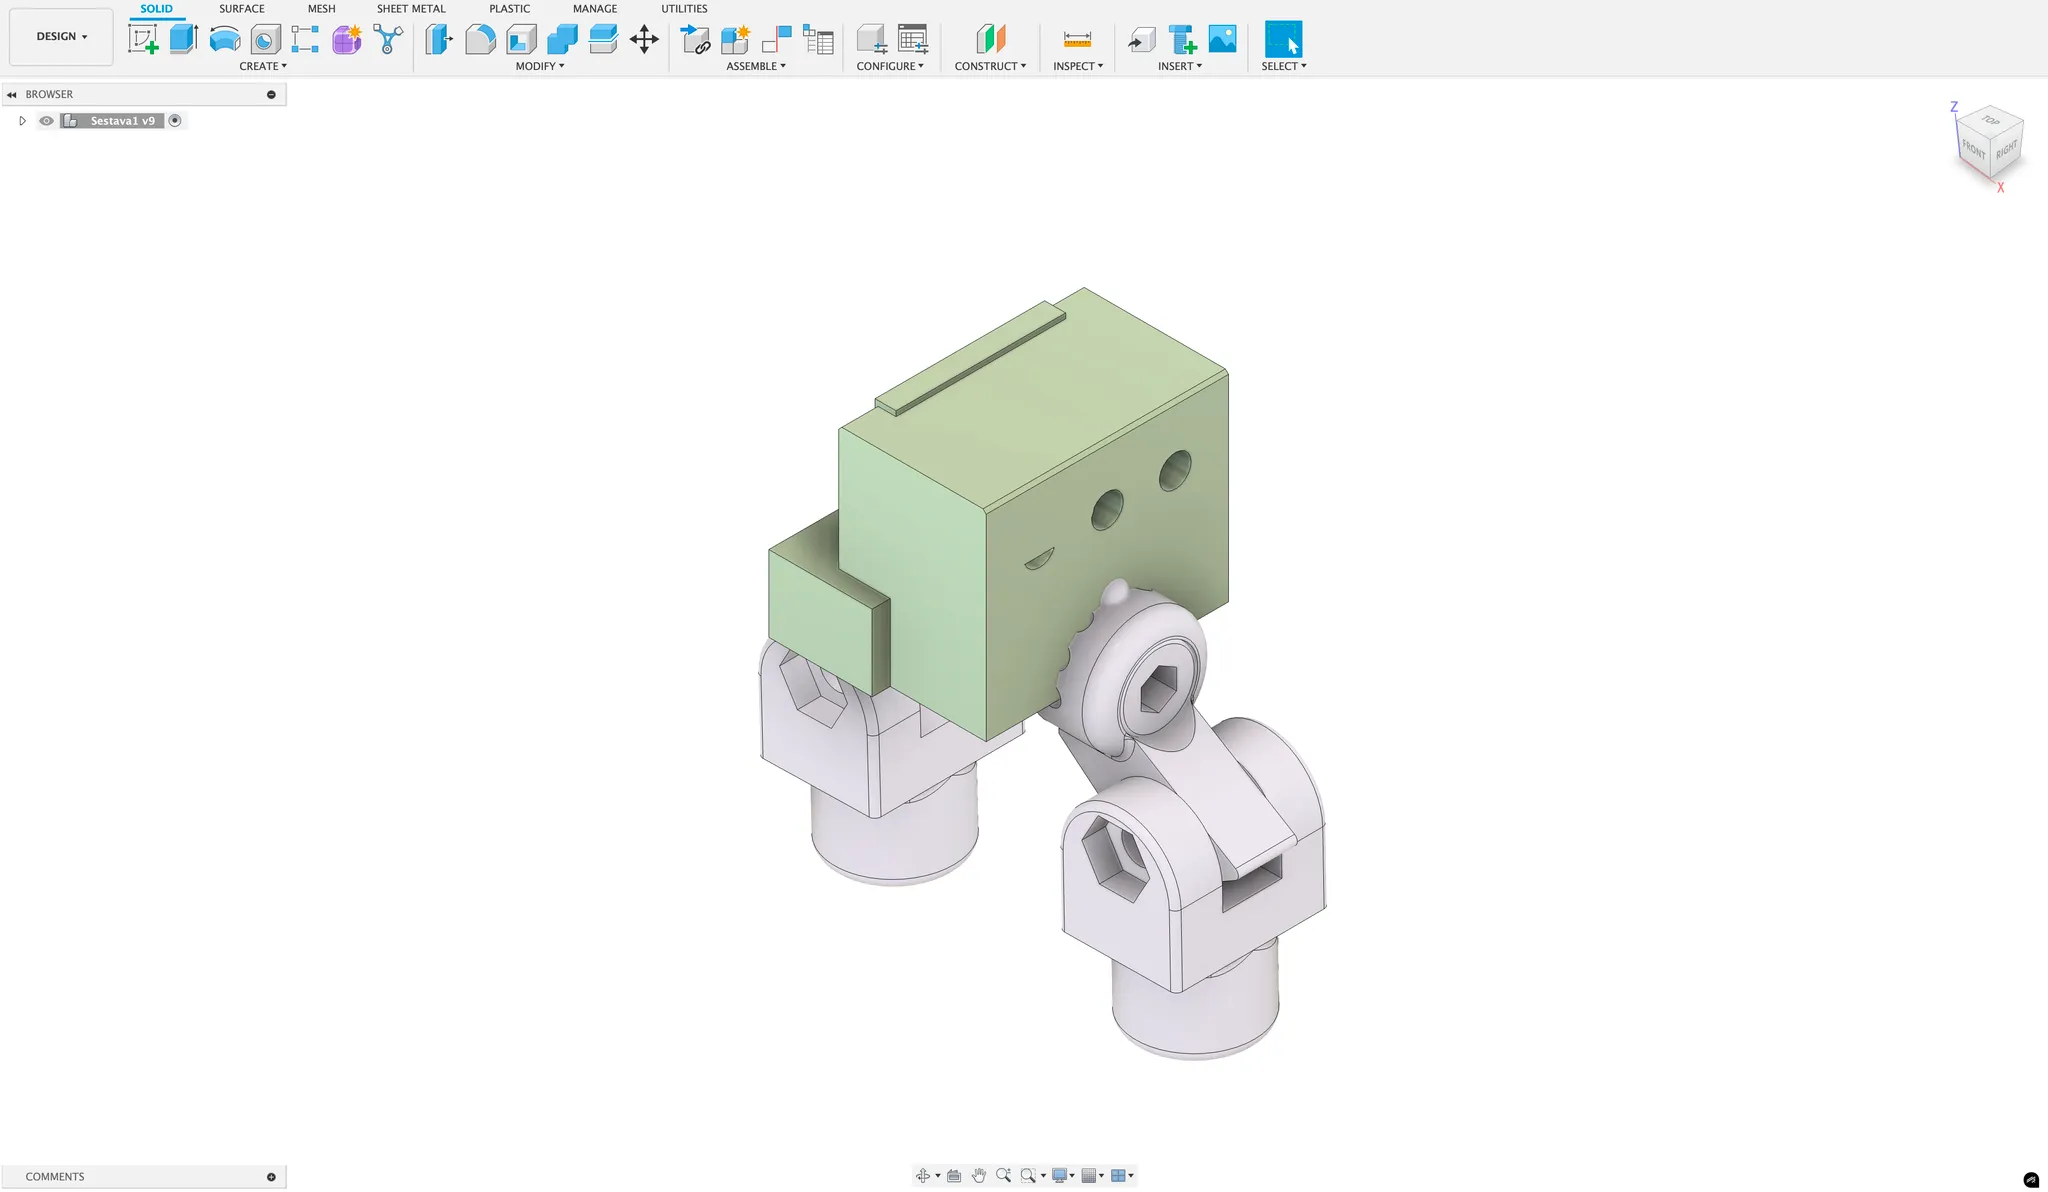
Task: Click the Insert Canvas image icon
Action: 1222,40
